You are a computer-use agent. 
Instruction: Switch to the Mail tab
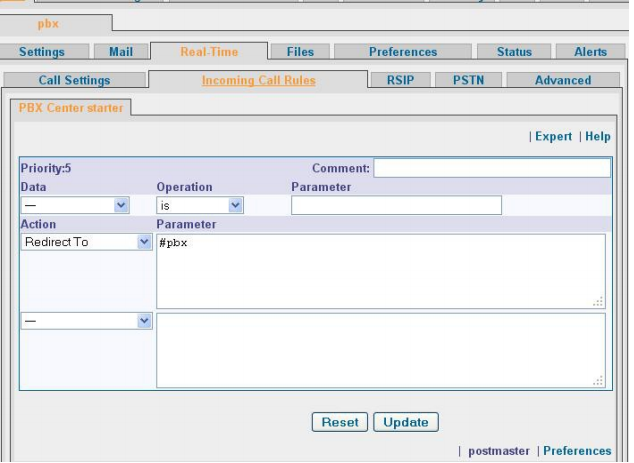pyautogui.click(x=121, y=52)
